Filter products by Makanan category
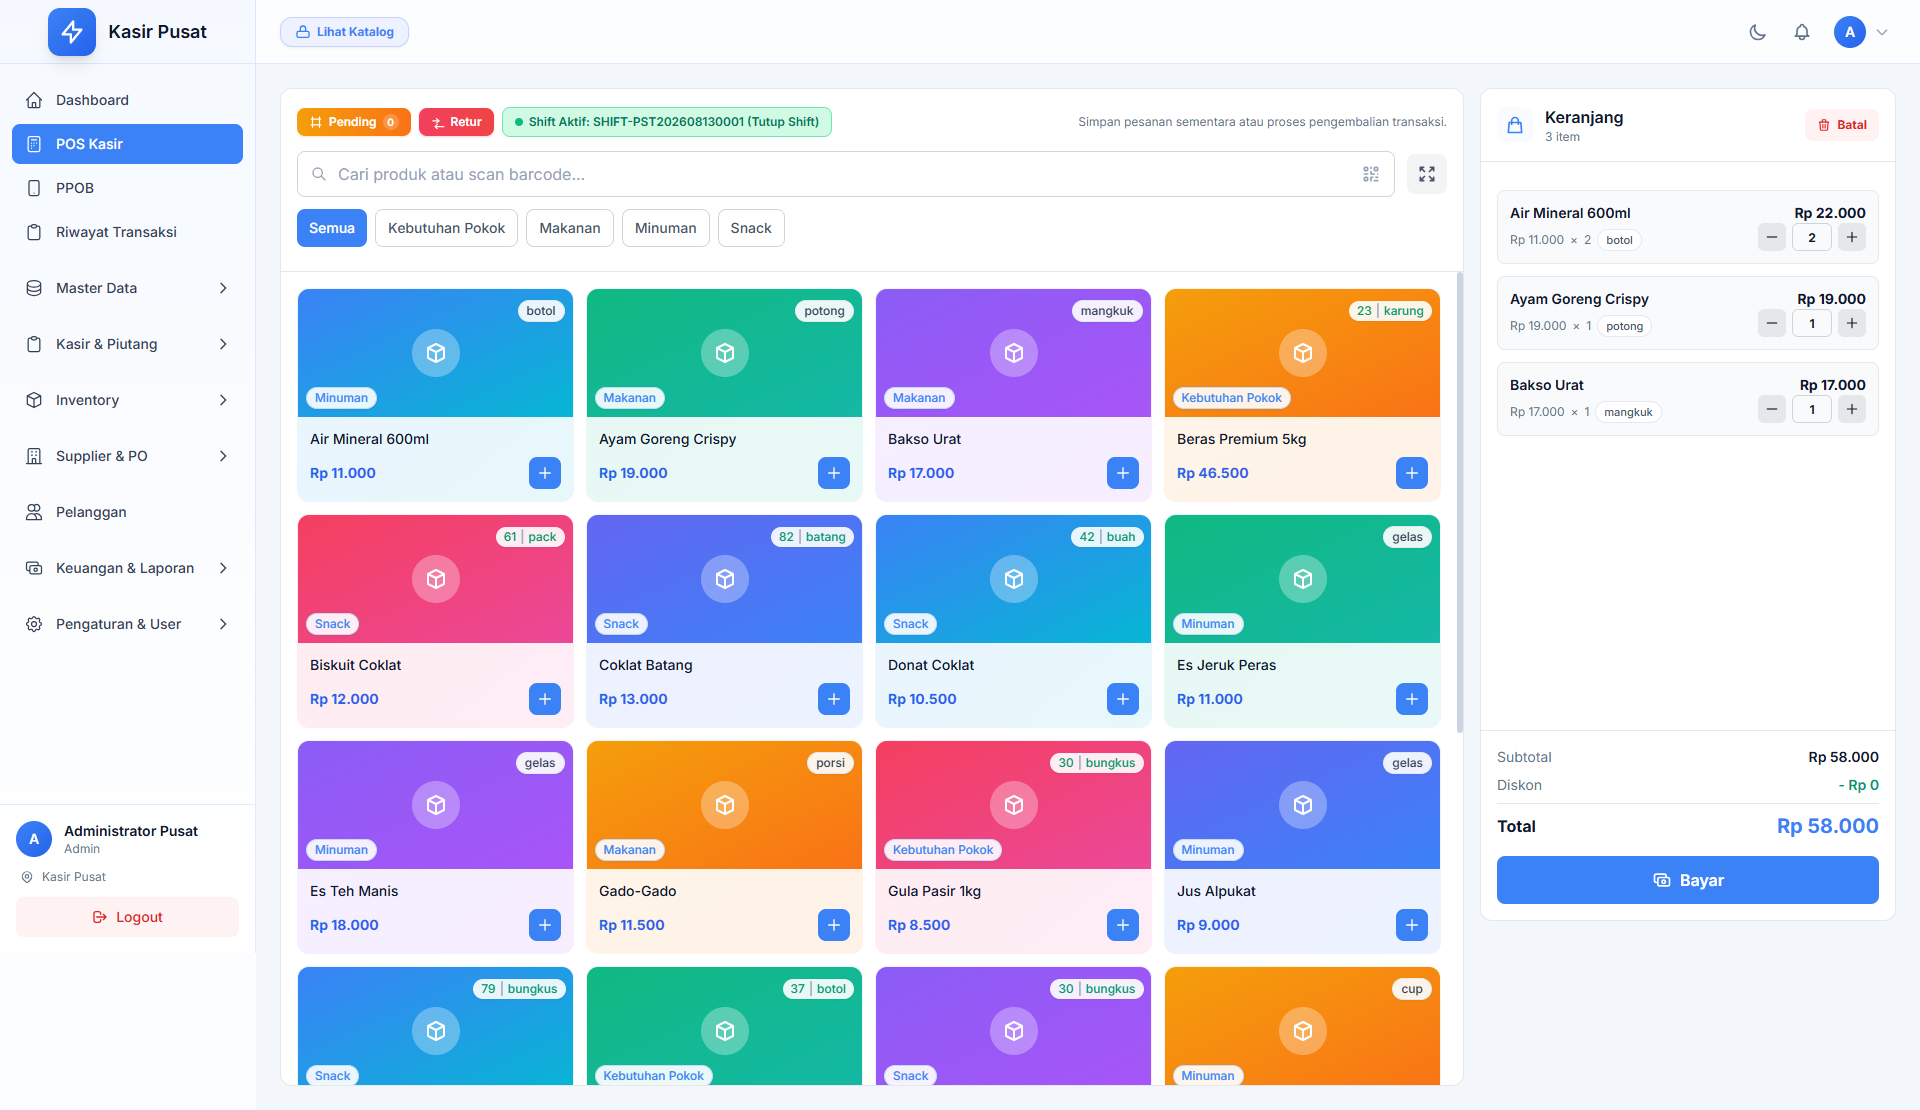 click(570, 228)
